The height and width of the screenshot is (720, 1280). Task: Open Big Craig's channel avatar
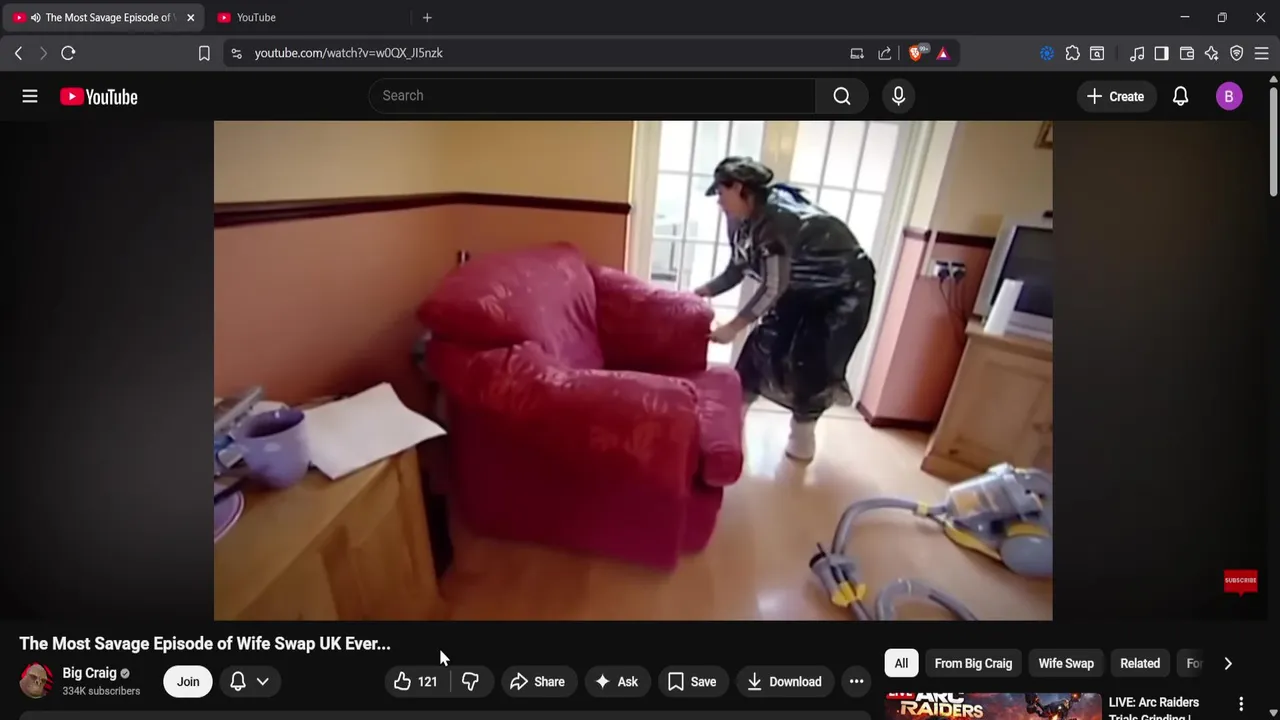coord(36,681)
